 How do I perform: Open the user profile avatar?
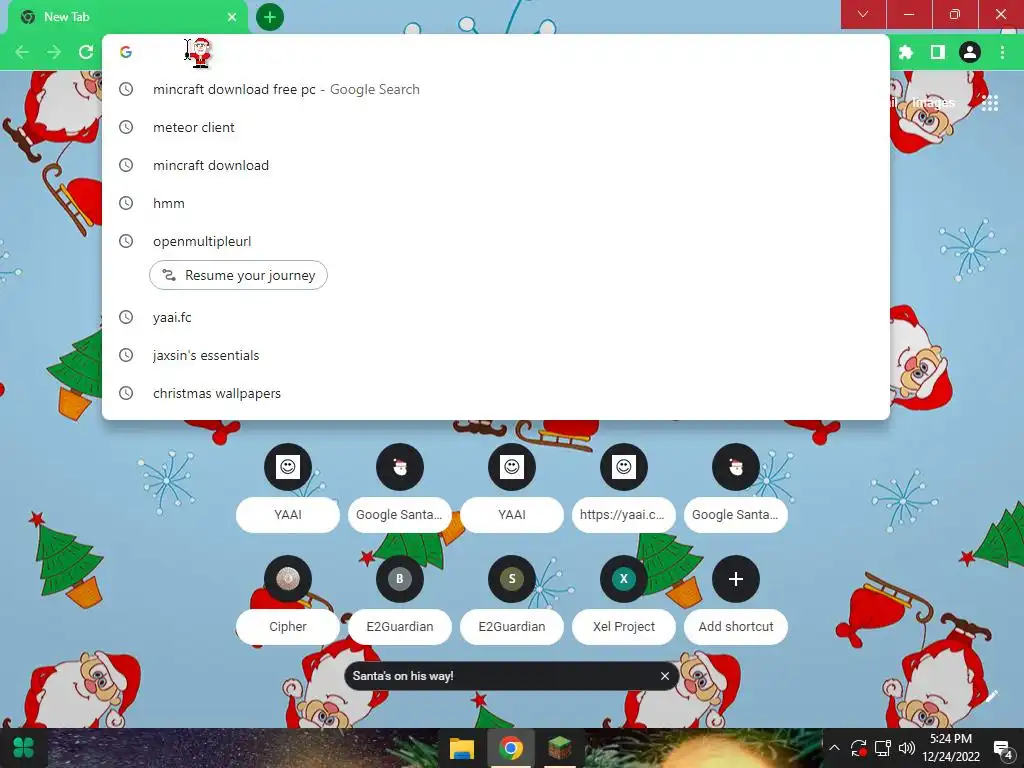[970, 52]
